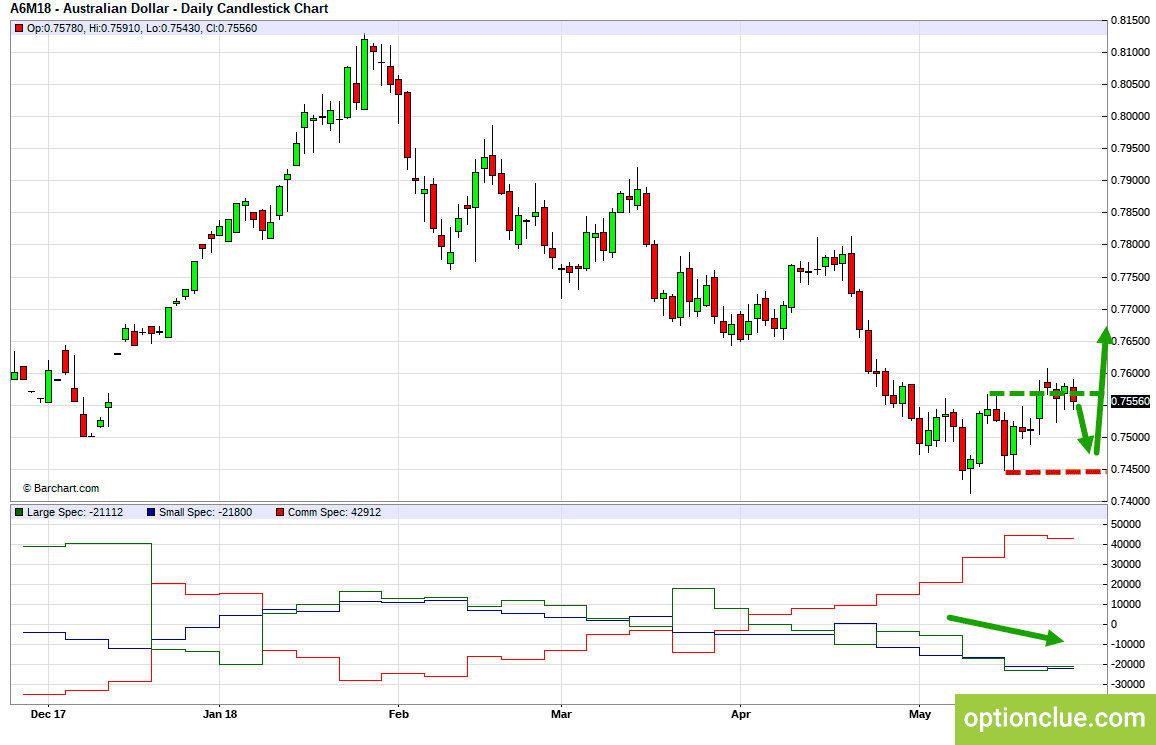
Task: Click the Dec 17 date axis label
Action: [49, 714]
